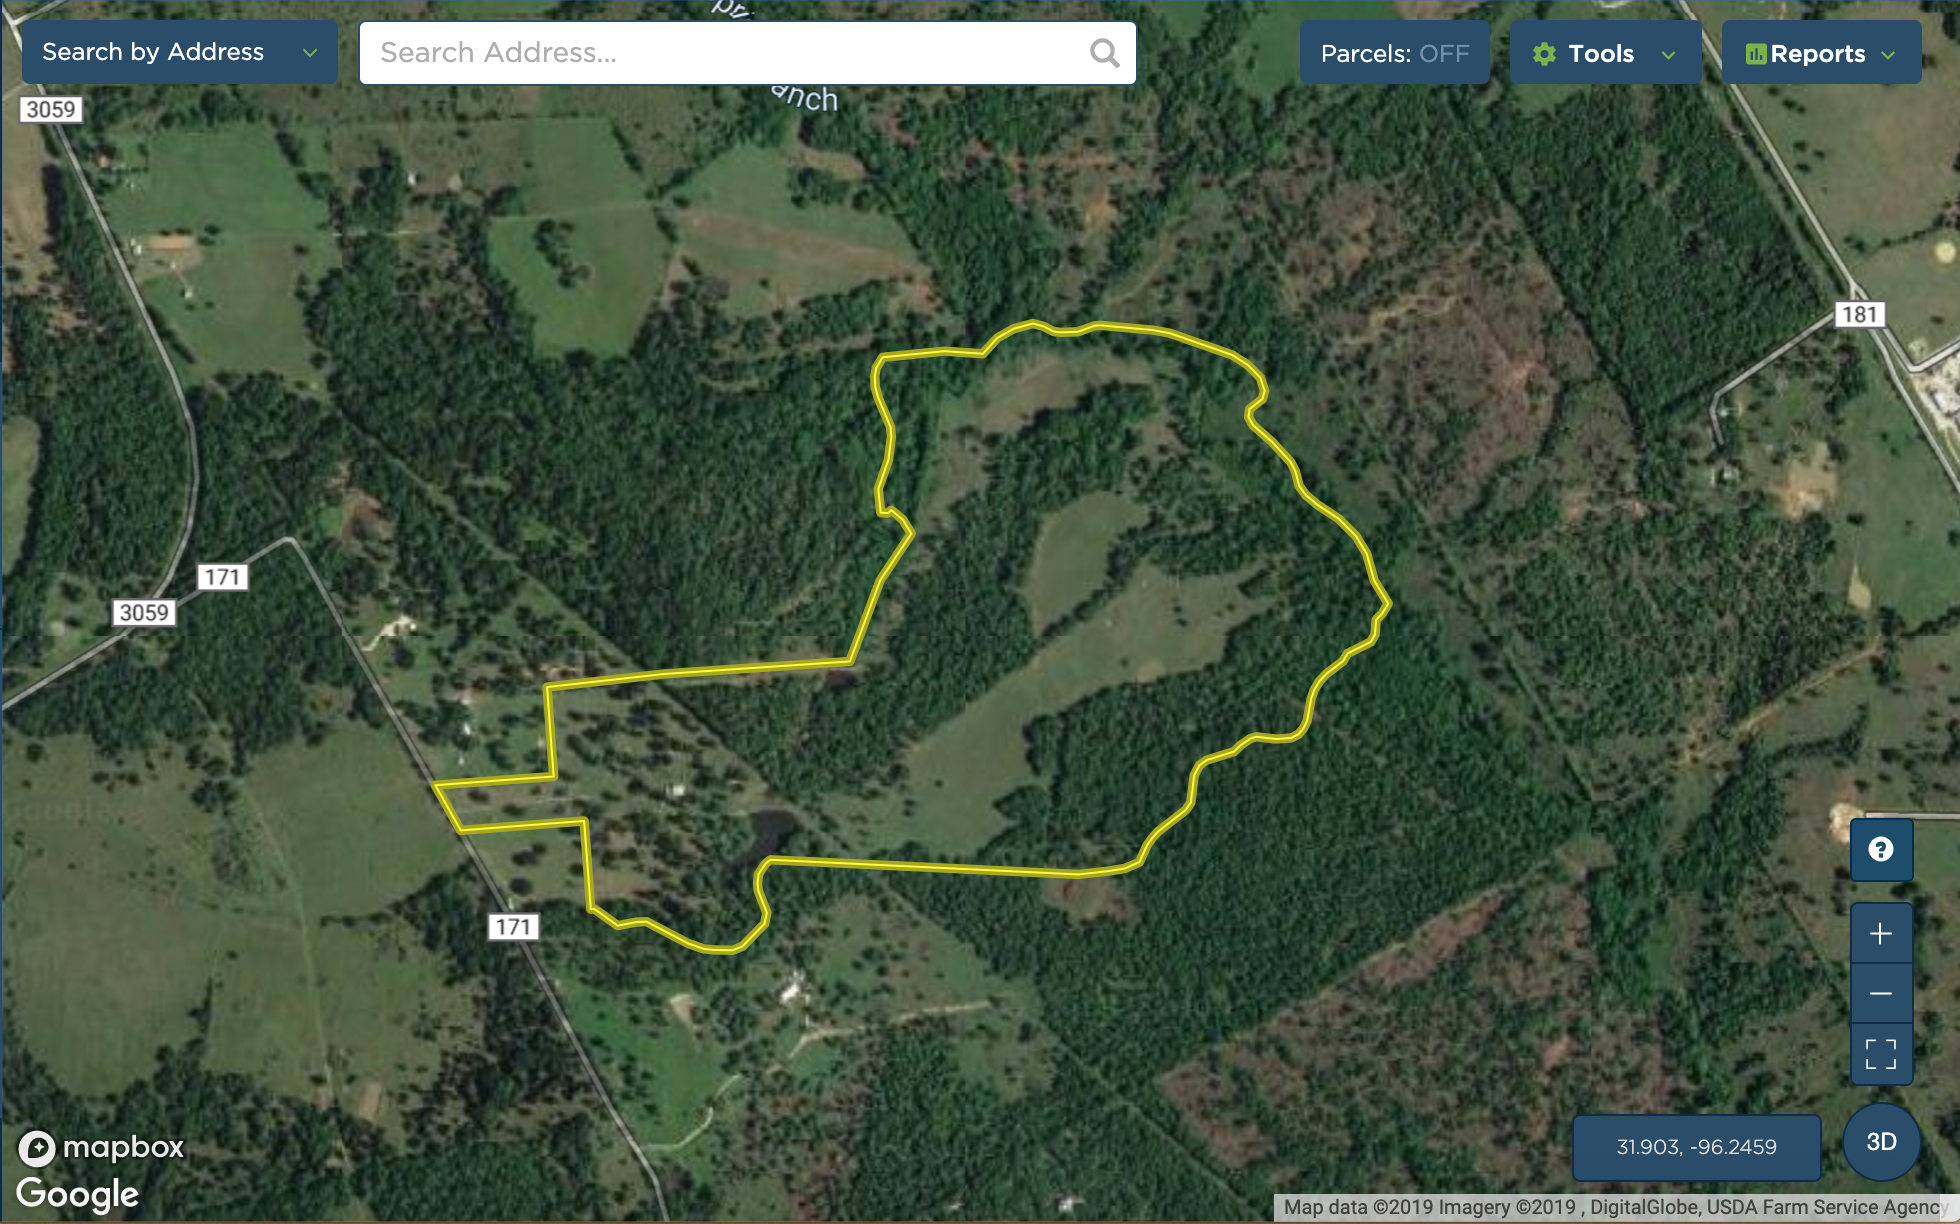Click the map data attribution text
1960x1224 pixels.
1613,1207
